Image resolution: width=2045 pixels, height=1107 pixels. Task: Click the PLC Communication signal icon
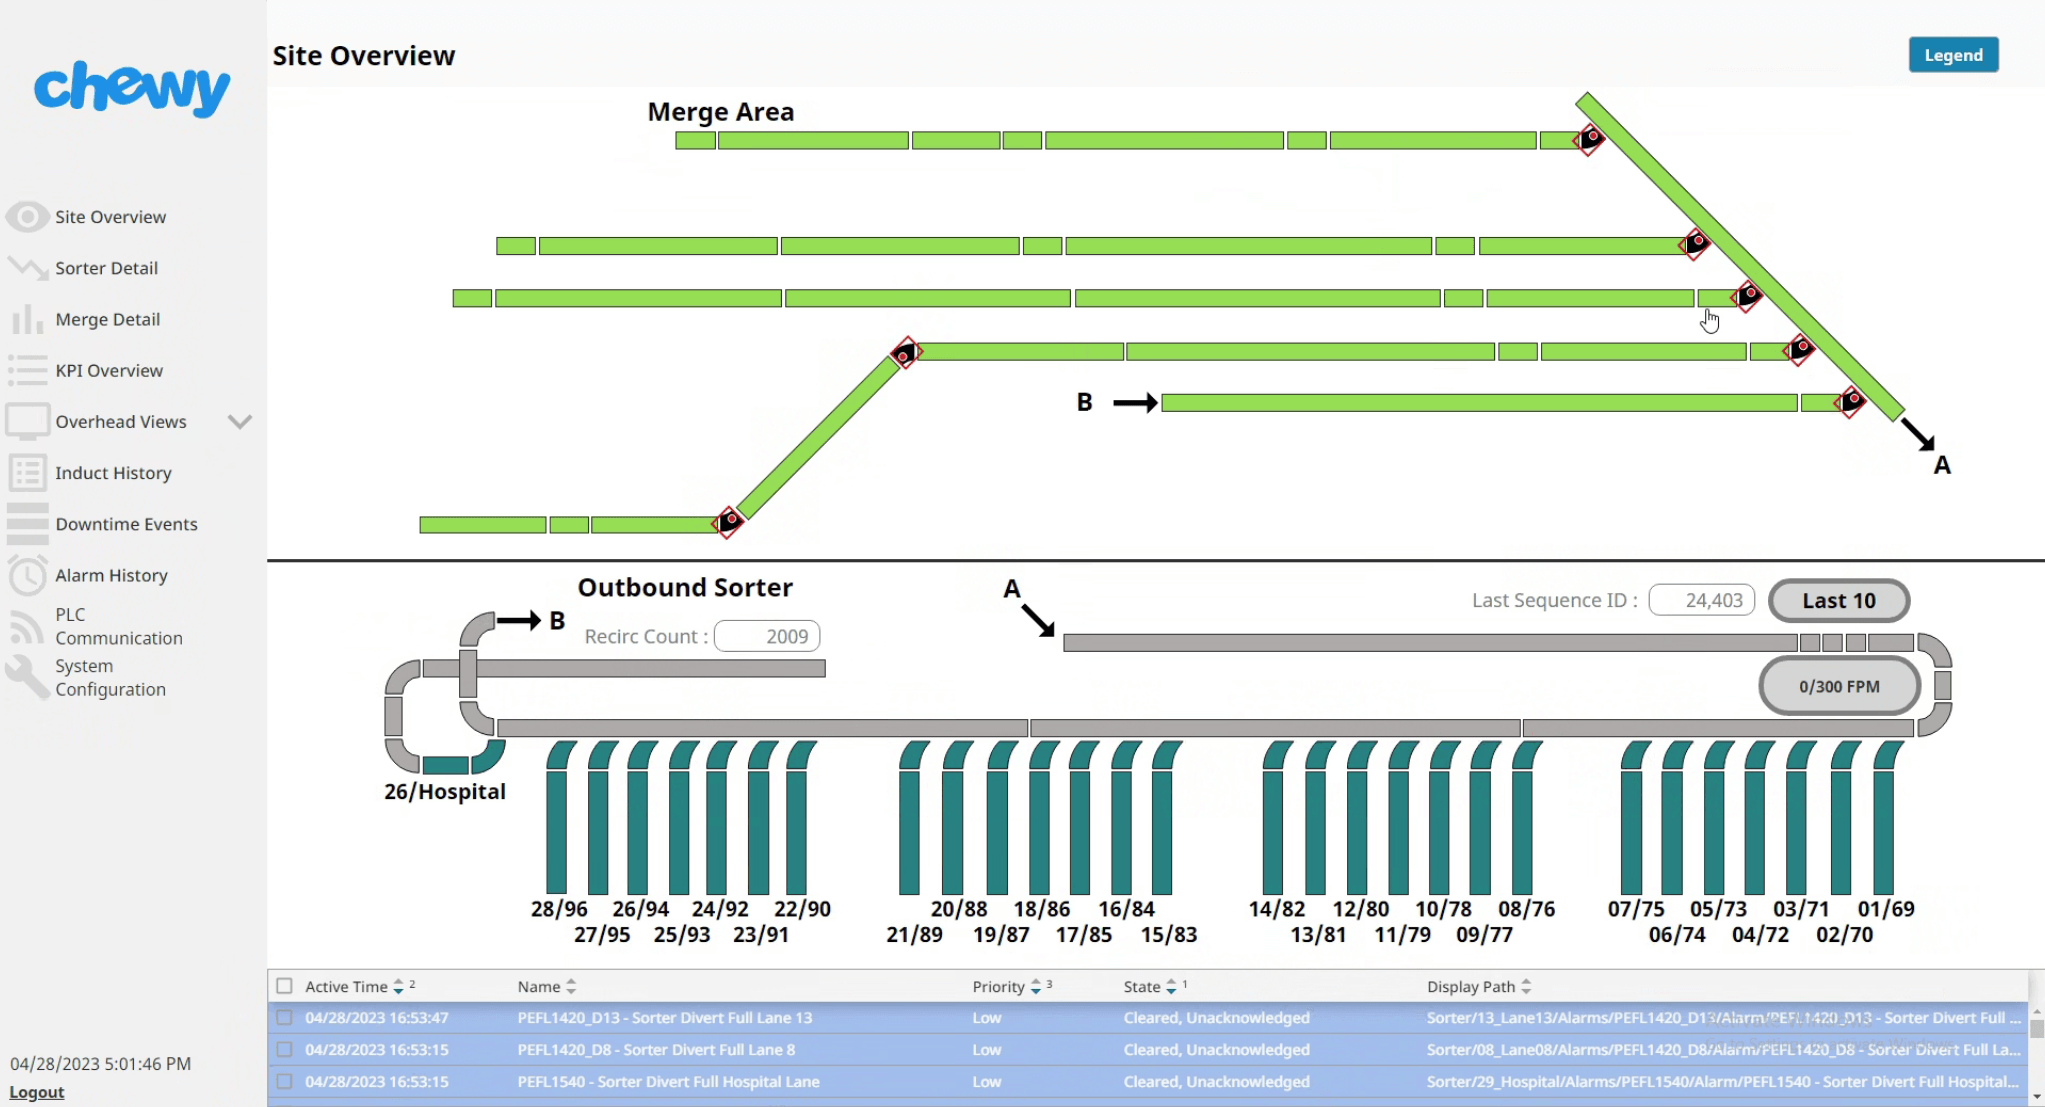[28, 627]
